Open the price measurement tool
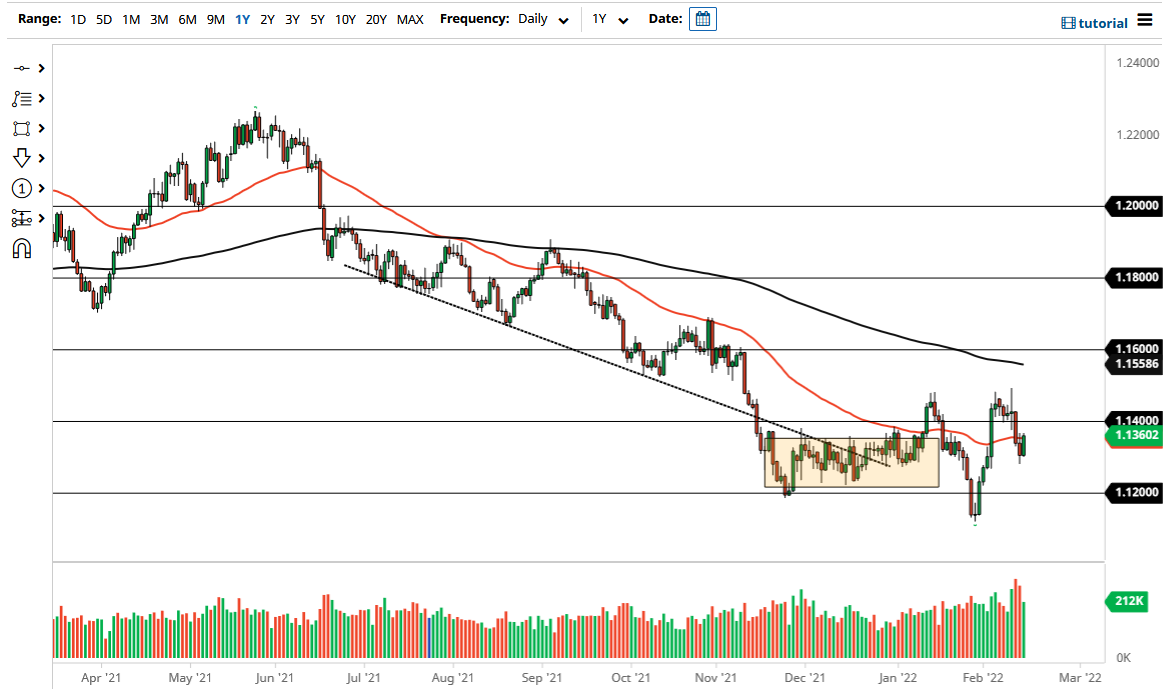The height and width of the screenshot is (697, 1174). pos(22,217)
